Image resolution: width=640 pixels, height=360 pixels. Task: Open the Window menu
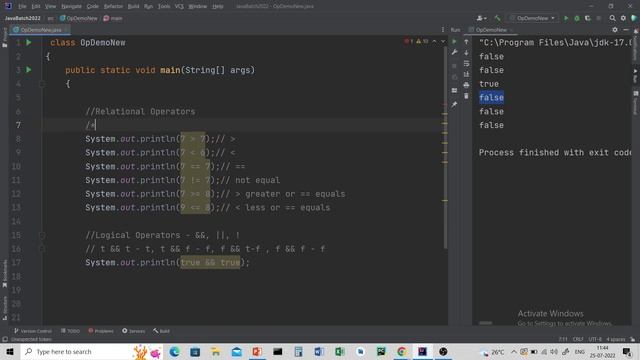click(198, 6)
